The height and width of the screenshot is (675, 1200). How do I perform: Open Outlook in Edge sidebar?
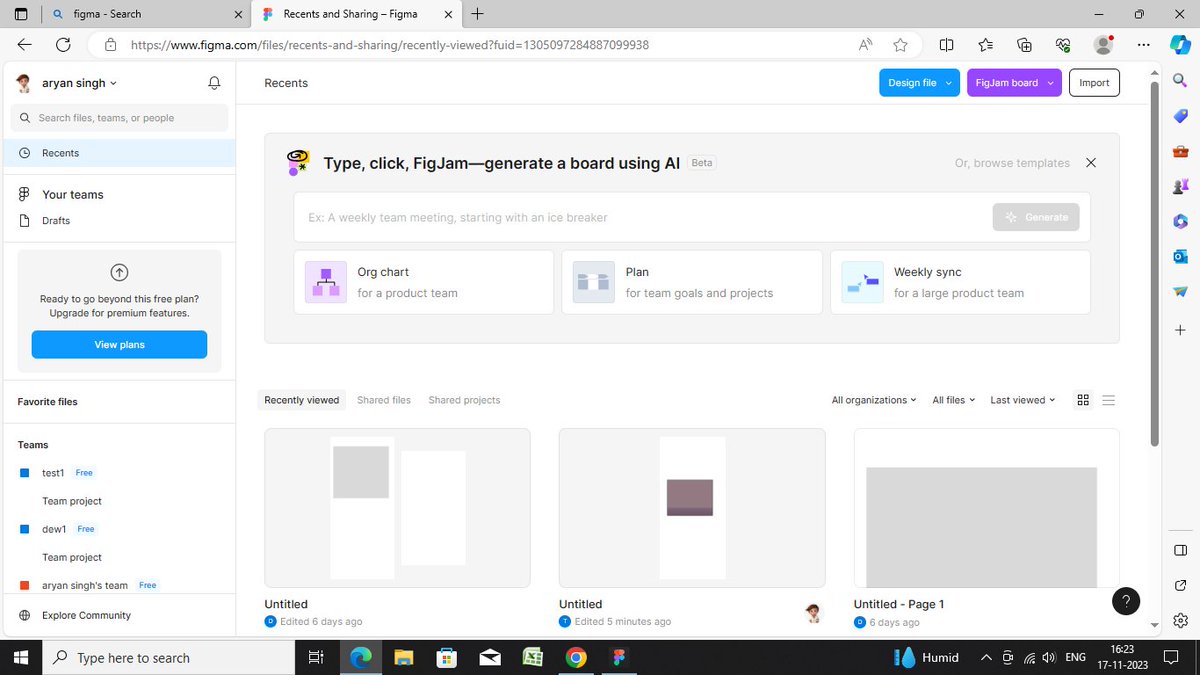coord(1180,256)
